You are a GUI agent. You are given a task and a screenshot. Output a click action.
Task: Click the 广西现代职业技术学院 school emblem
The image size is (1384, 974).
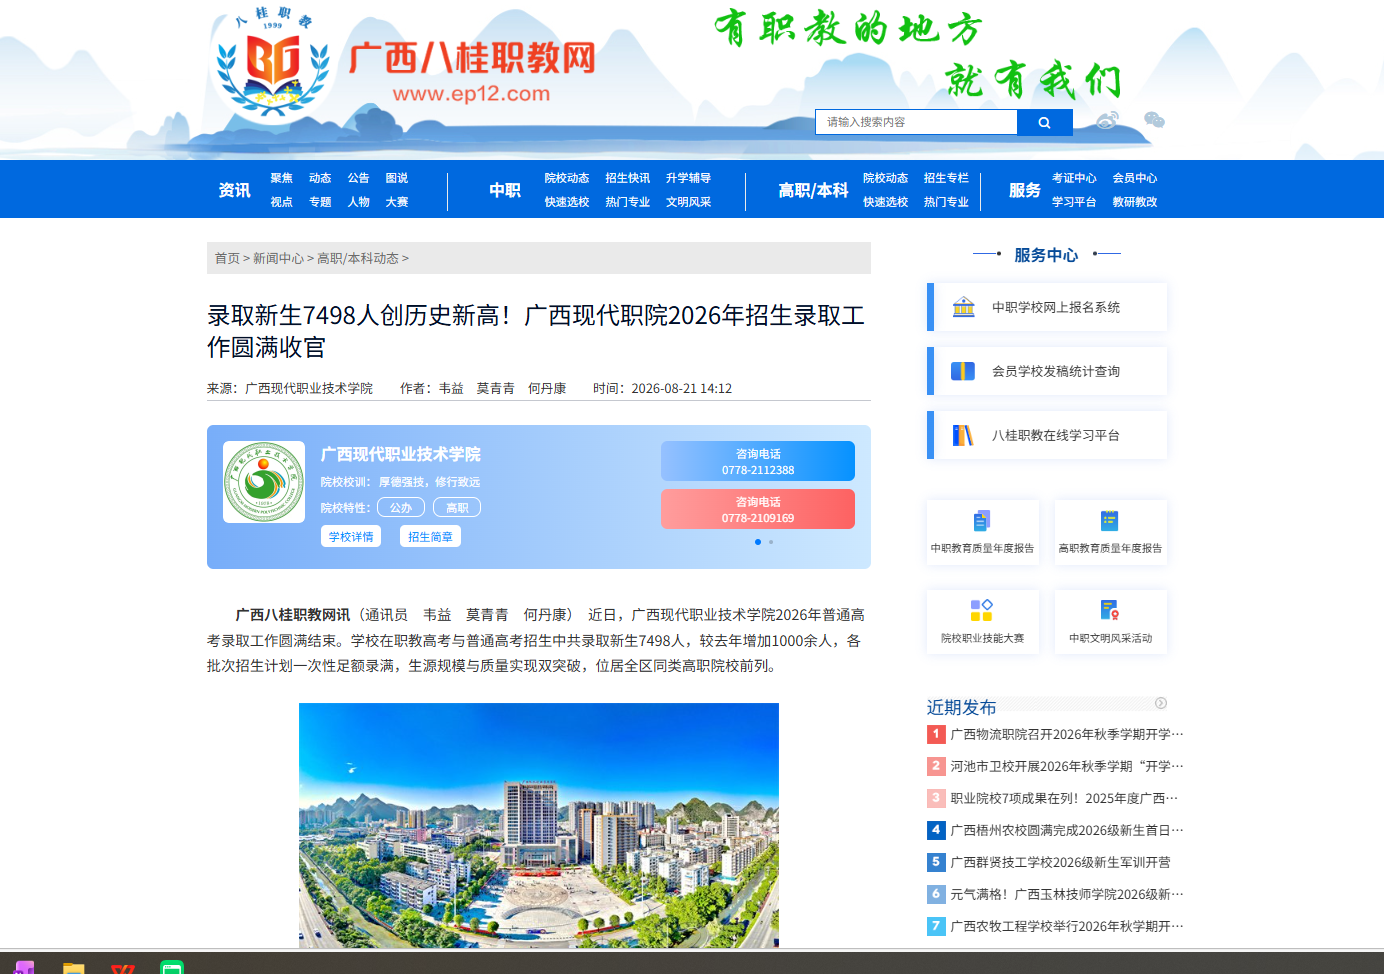tap(264, 482)
